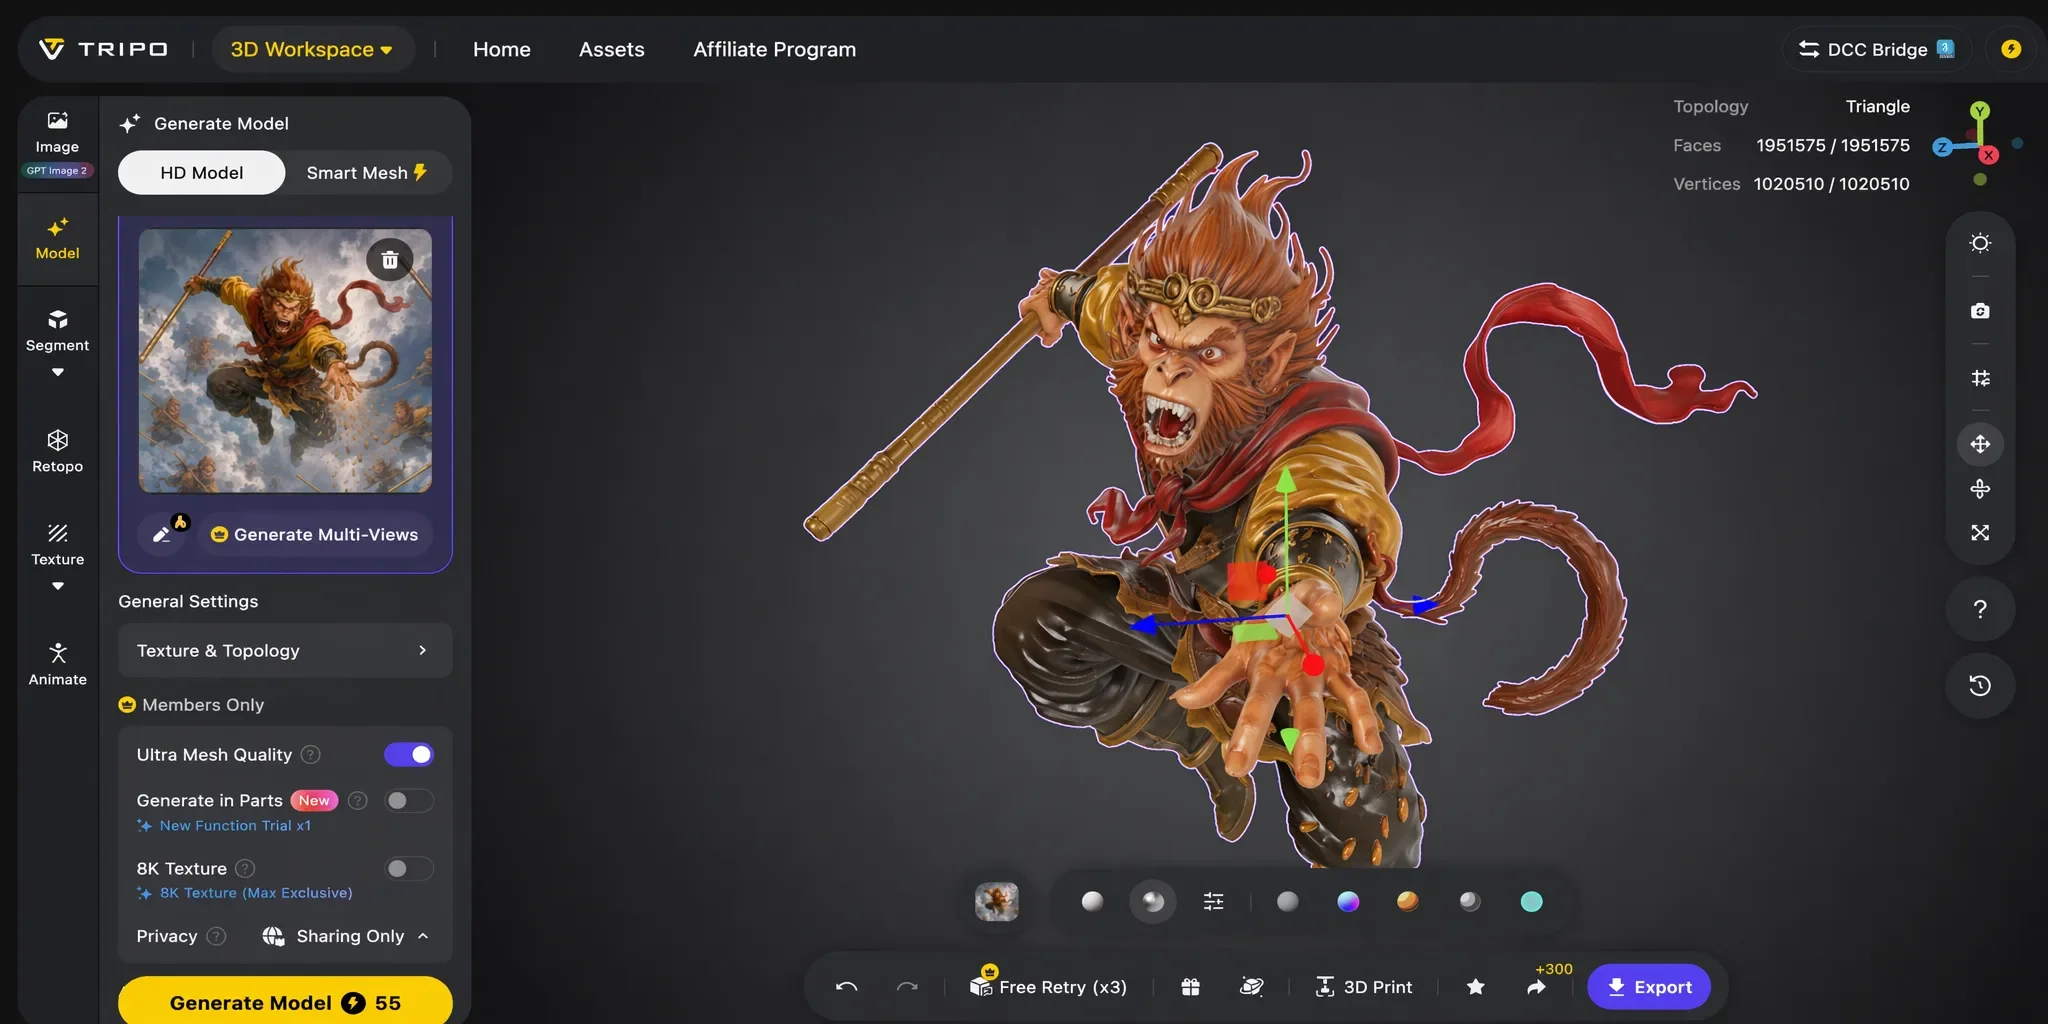Show help for 8K Texture
The width and height of the screenshot is (2048, 1024).
pos(245,869)
